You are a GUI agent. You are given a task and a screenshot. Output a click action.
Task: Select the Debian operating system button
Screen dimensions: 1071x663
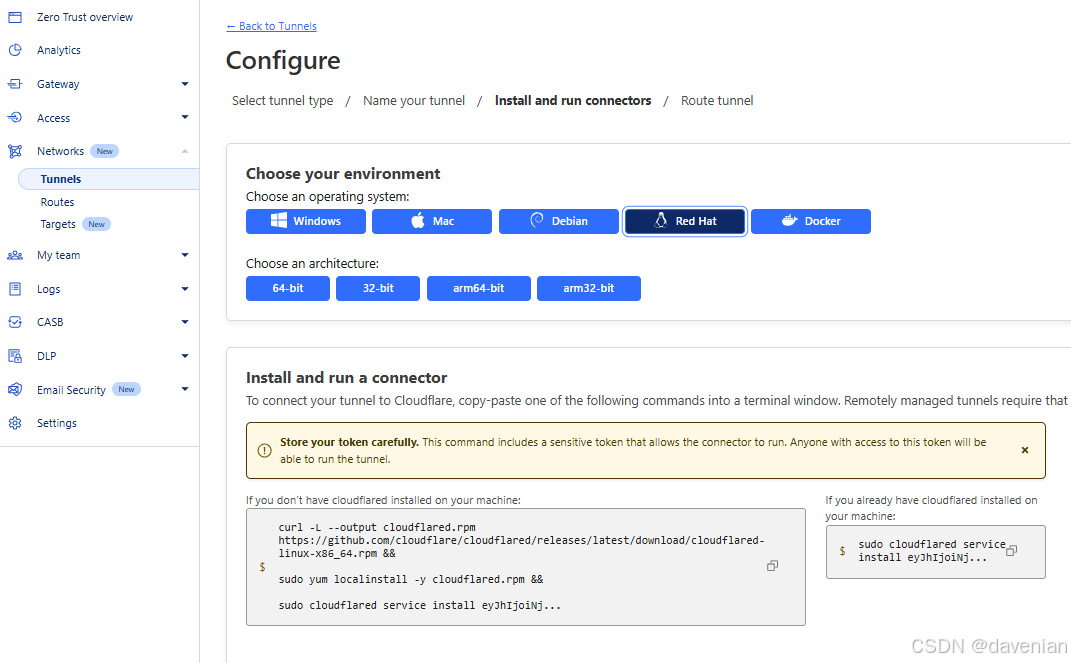558,221
